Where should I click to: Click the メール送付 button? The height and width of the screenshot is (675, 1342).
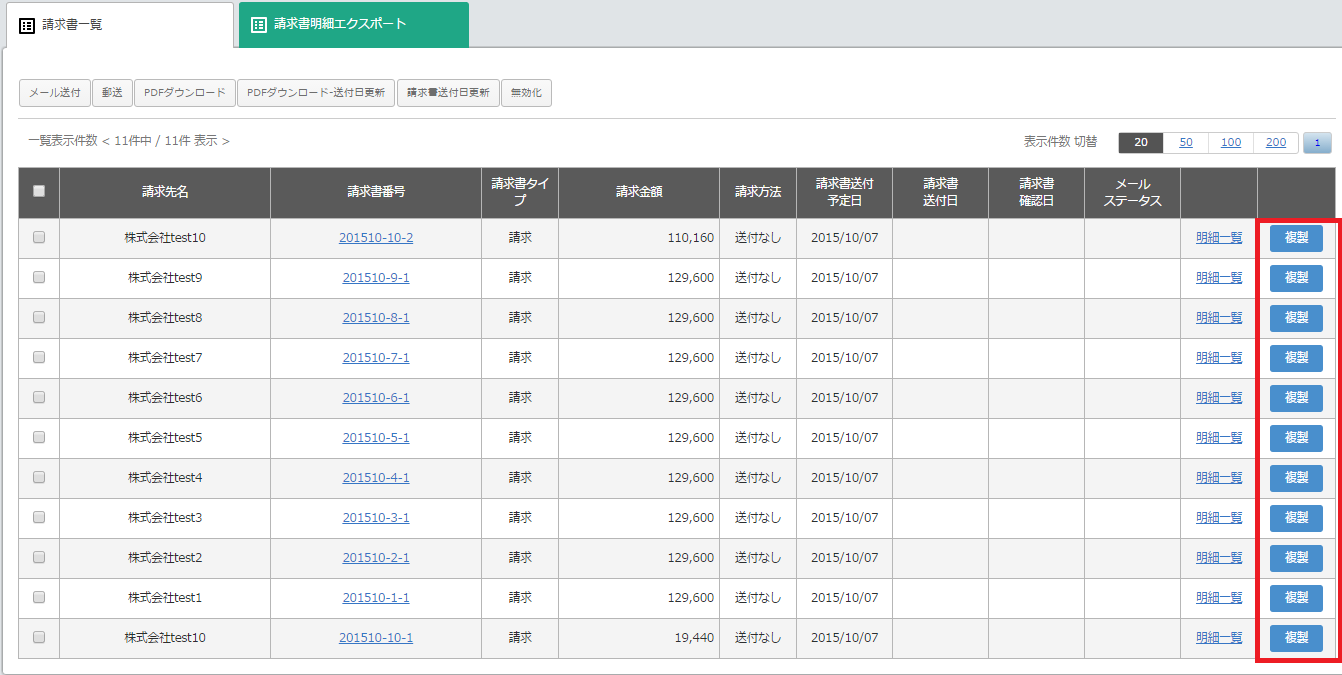coord(55,93)
